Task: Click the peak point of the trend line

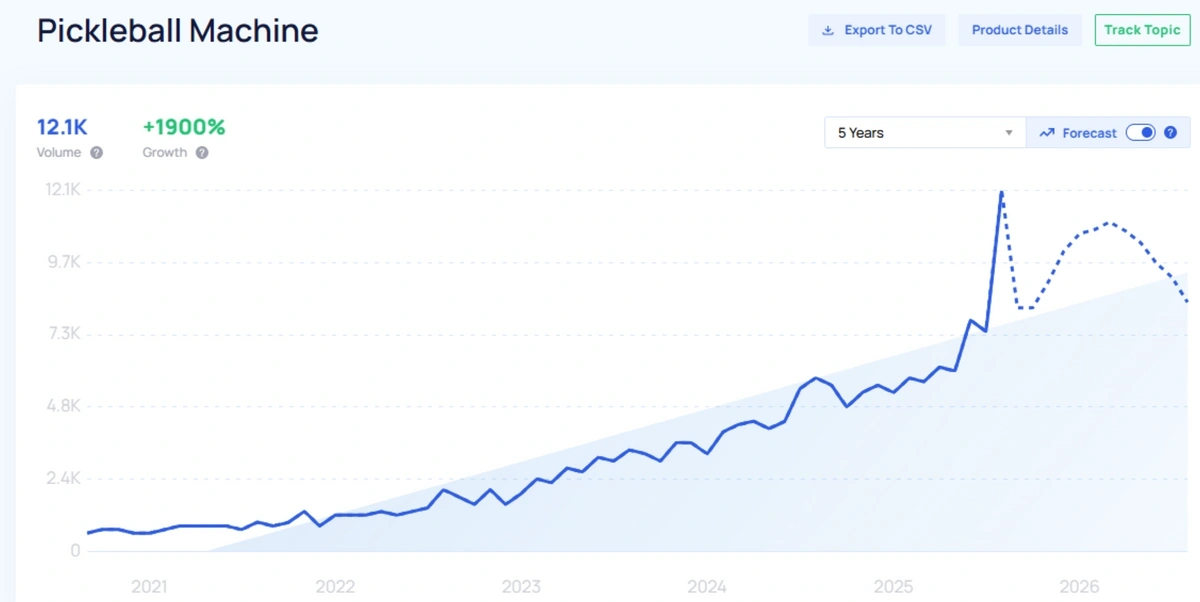Action: click(x=1001, y=191)
